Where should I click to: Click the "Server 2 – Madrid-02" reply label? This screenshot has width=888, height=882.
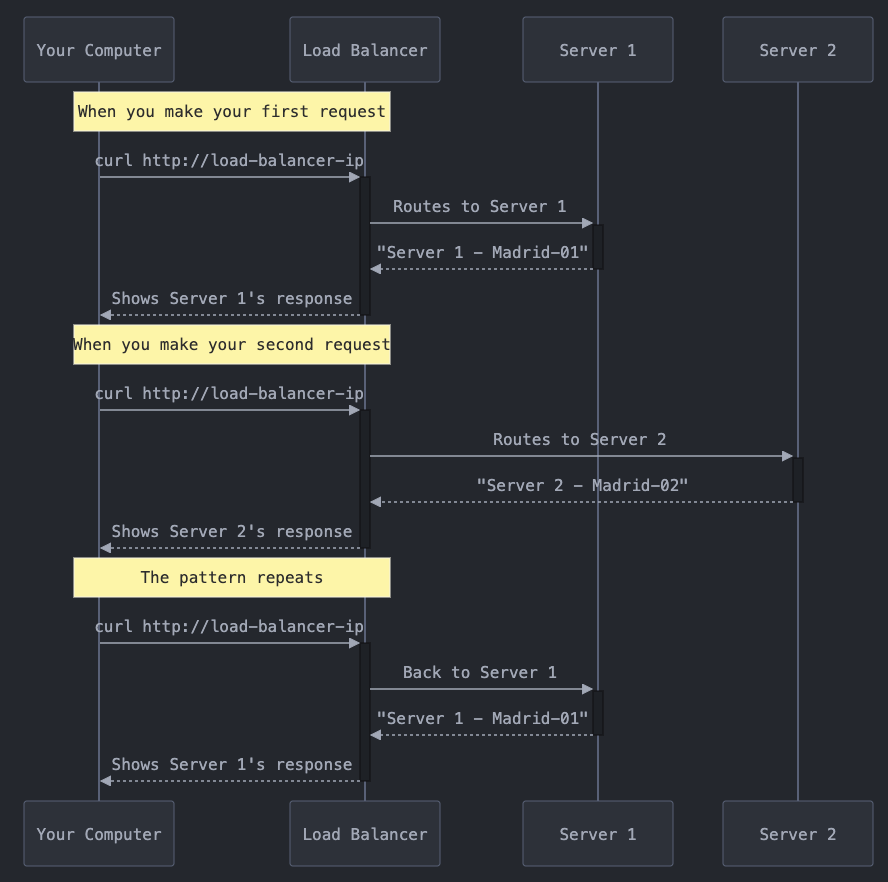point(582,485)
